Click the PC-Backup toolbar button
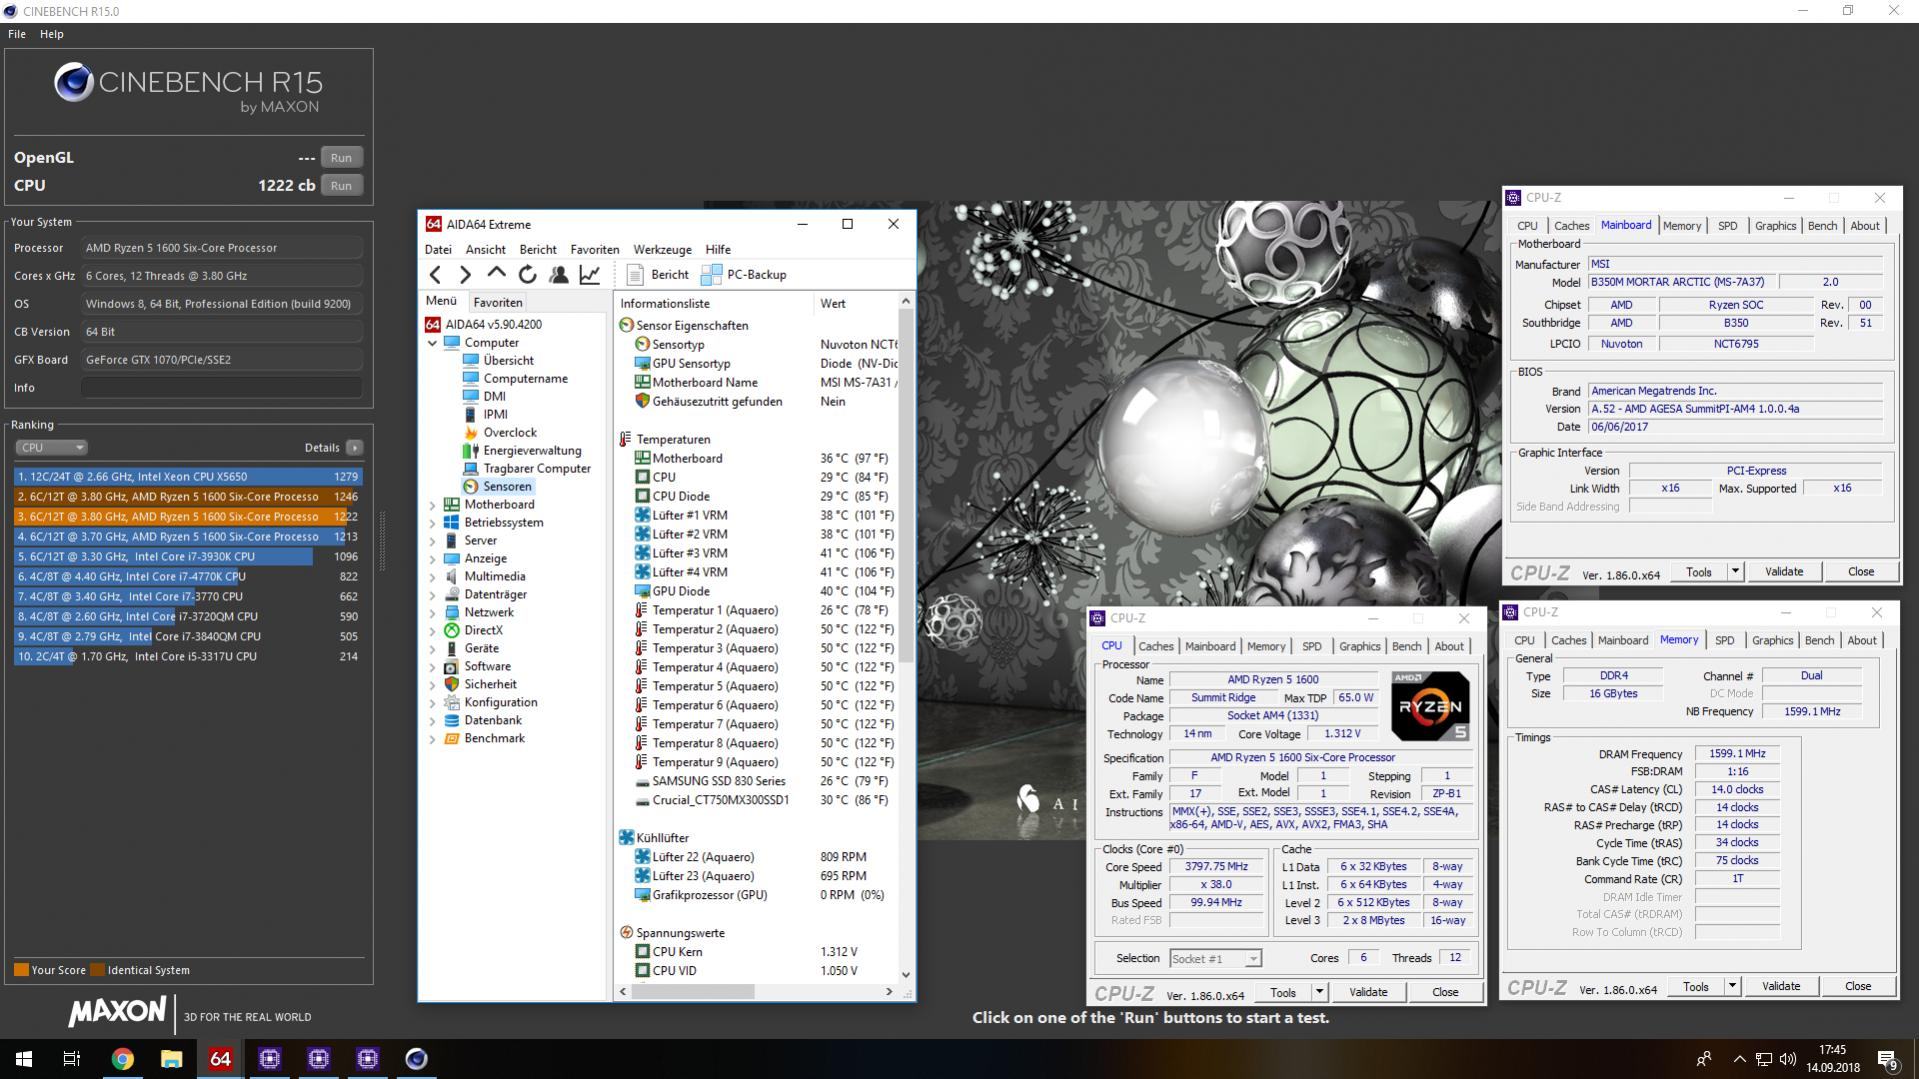The image size is (1919, 1079). click(x=744, y=275)
